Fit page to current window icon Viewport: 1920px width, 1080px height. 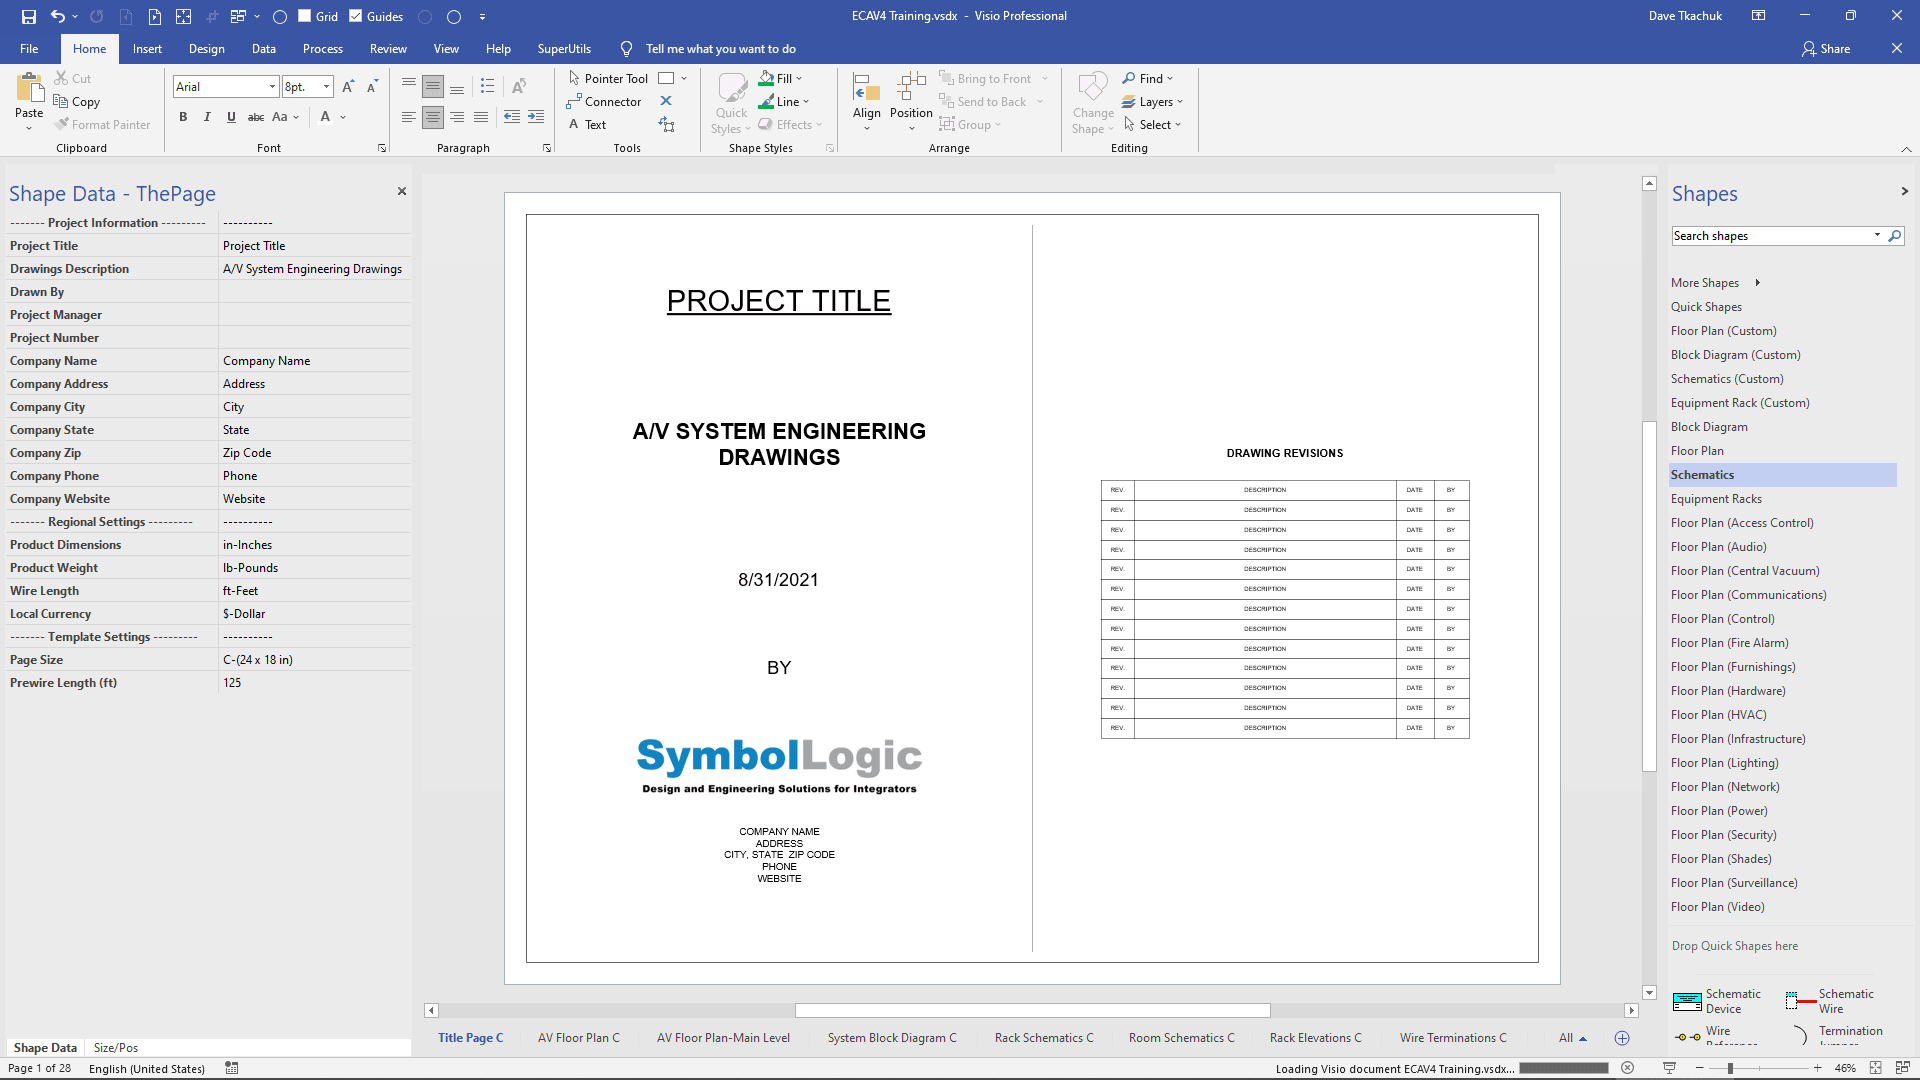1875,1068
